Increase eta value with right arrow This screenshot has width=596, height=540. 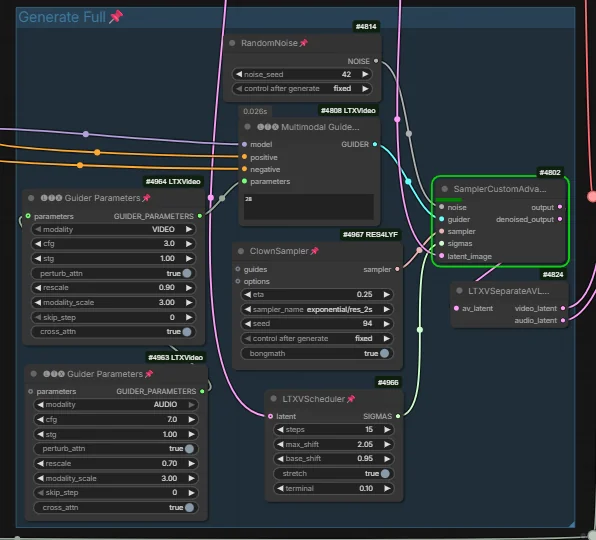pyautogui.click(x=387, y=295)
